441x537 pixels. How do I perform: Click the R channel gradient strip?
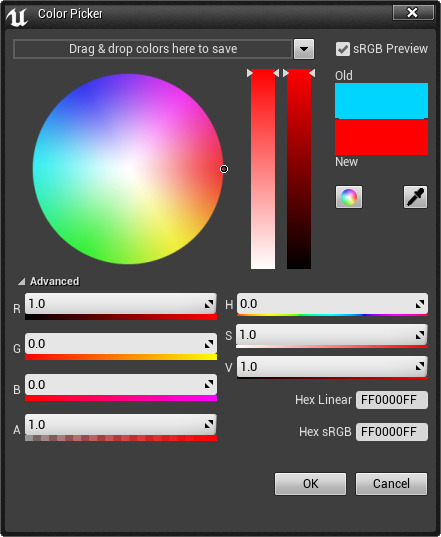pyautogui.click(x=121, y=317)
